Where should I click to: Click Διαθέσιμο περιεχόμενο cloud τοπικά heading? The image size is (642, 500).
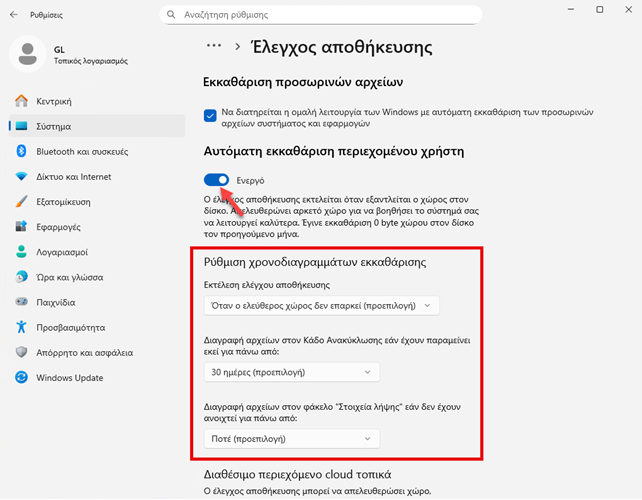point(297,474)
